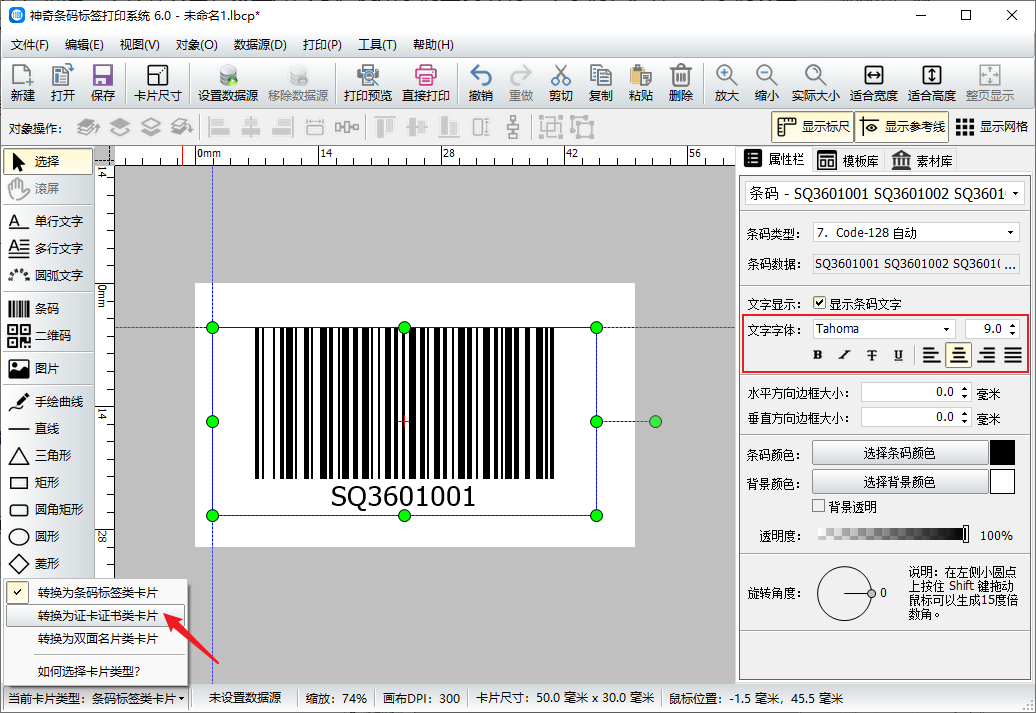Select the 圆弧文字 arc text tool
Screen dimensions: 1036x713
tap(48, 276)
